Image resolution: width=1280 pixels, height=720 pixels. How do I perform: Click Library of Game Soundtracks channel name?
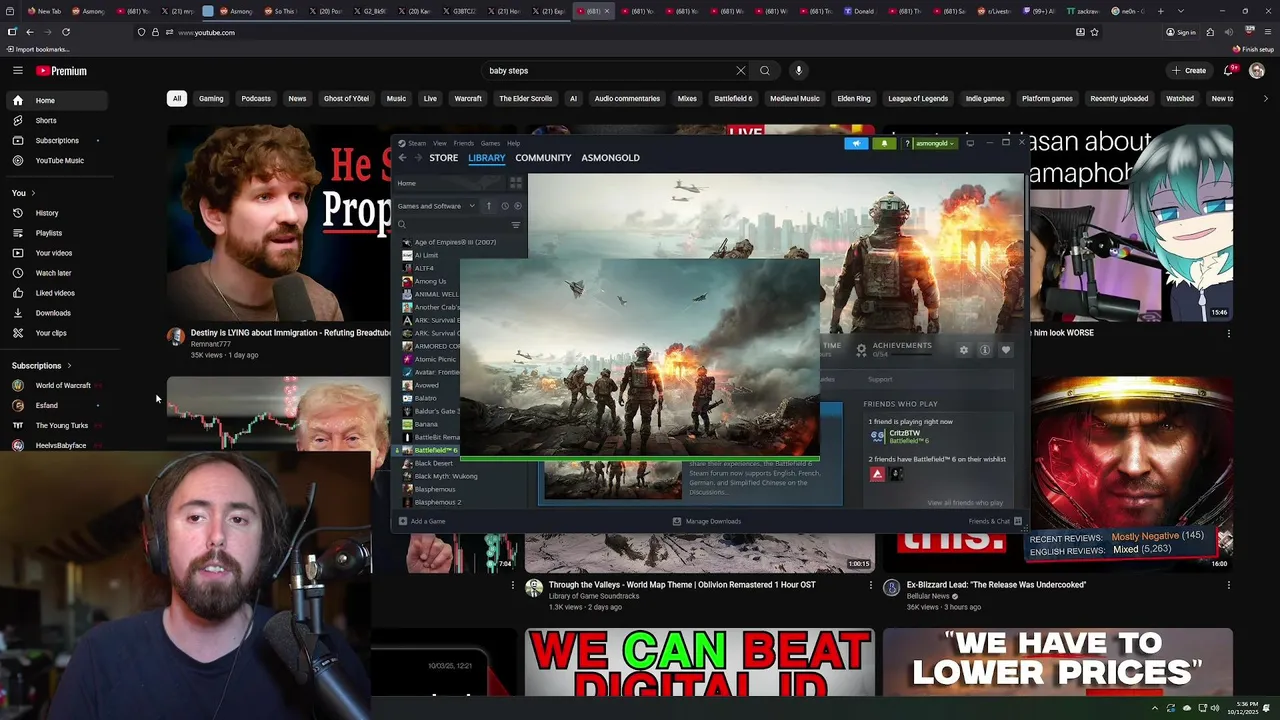coord(594,596)
